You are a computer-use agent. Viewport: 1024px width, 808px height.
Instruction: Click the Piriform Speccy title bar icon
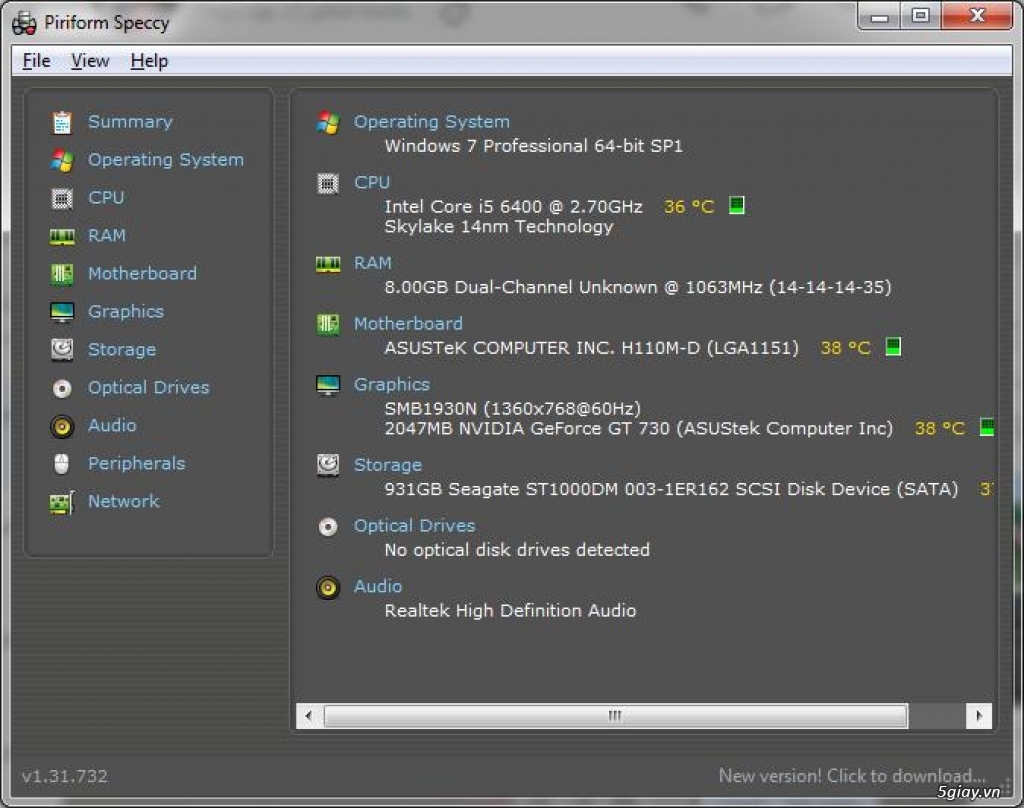pos(24,23)
